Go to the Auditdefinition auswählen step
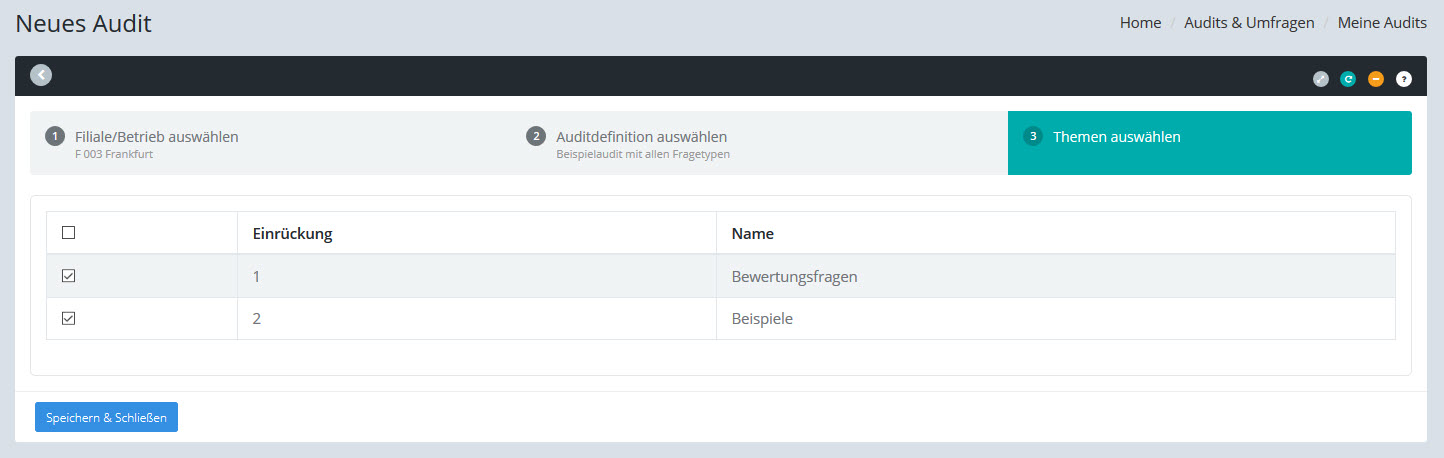 [x=641, y=137]
